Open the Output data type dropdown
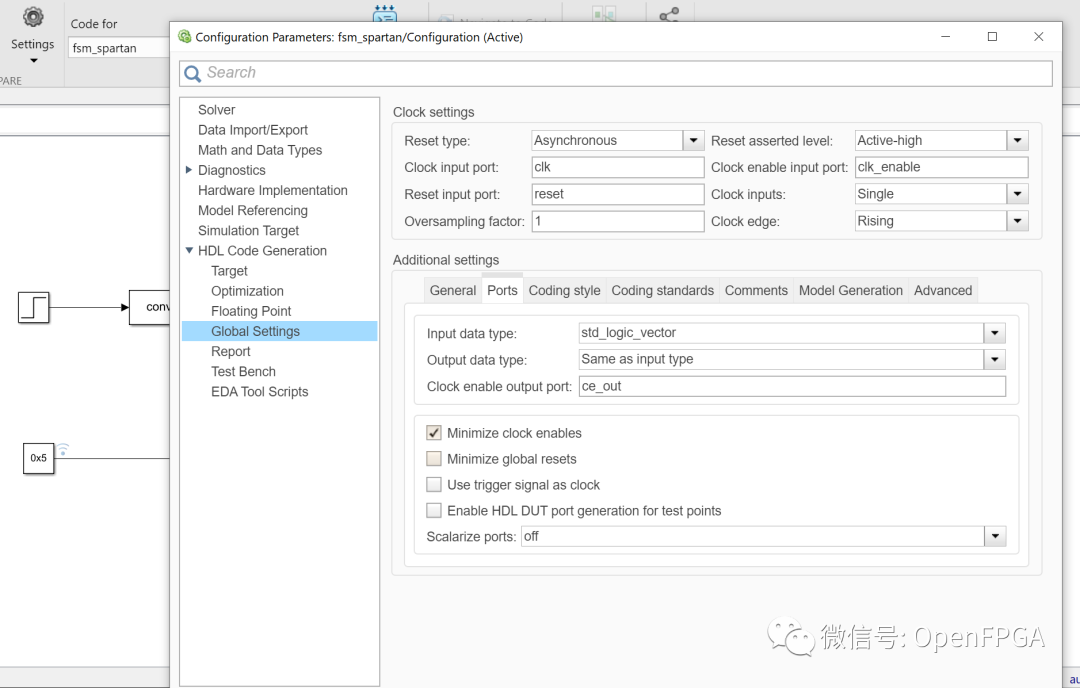 tap(995, 359)
